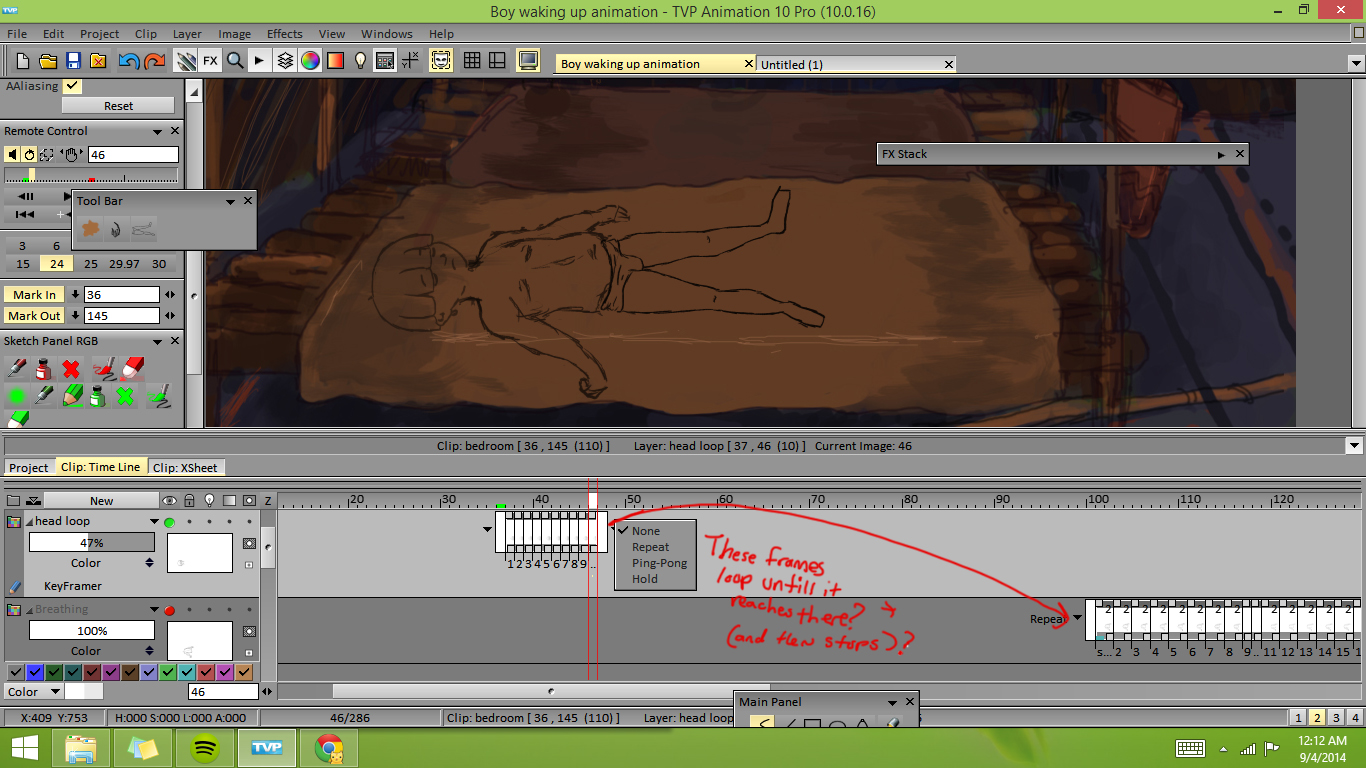Click the Redo arrow icon
The height and width of the screenshot is (768, 1366).
pyautogui.click(x=154, y=61)
